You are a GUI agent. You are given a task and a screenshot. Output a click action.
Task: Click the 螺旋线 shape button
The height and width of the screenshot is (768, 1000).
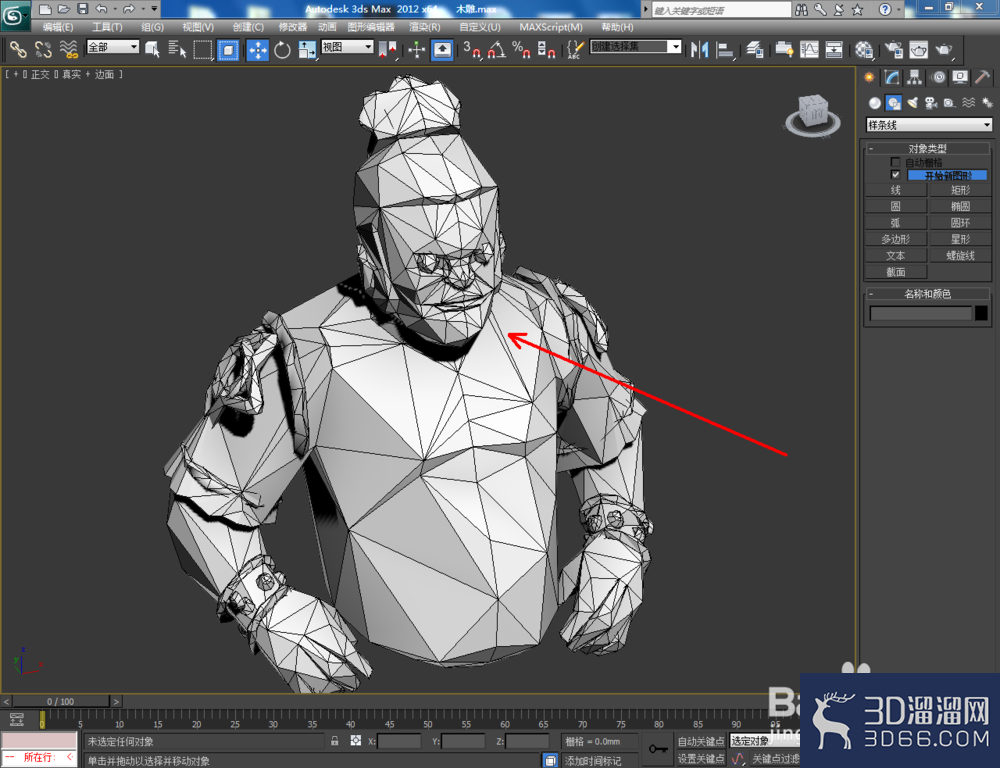point(960,255)
